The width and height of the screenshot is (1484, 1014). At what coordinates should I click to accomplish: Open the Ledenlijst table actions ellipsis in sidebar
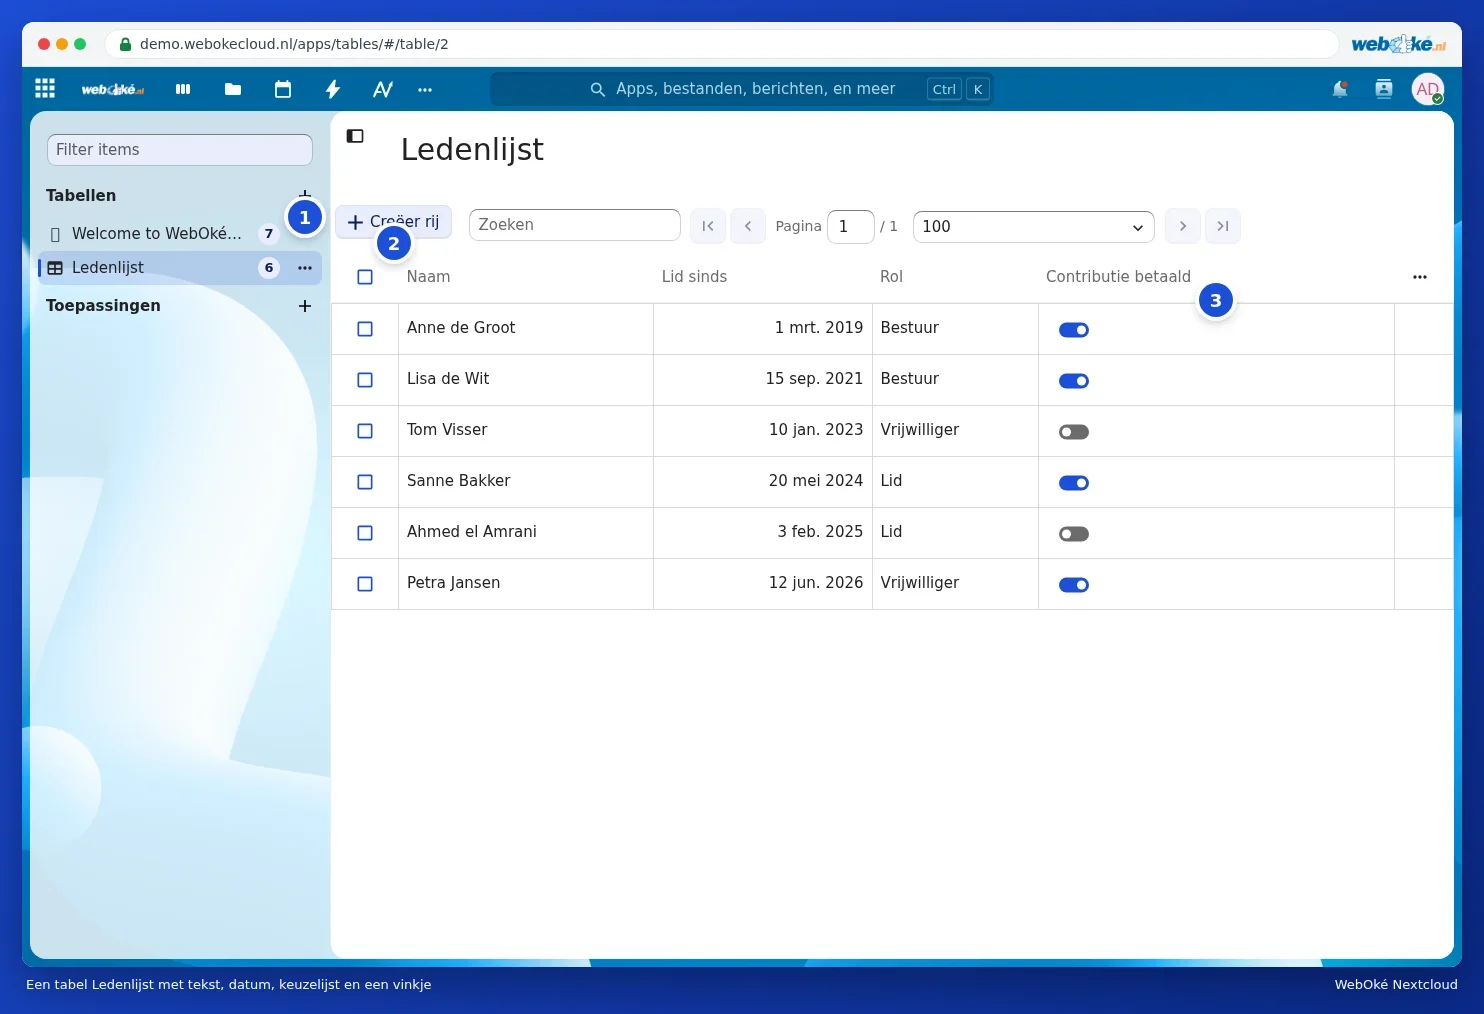pyautogui.click(x=305, y=268)
